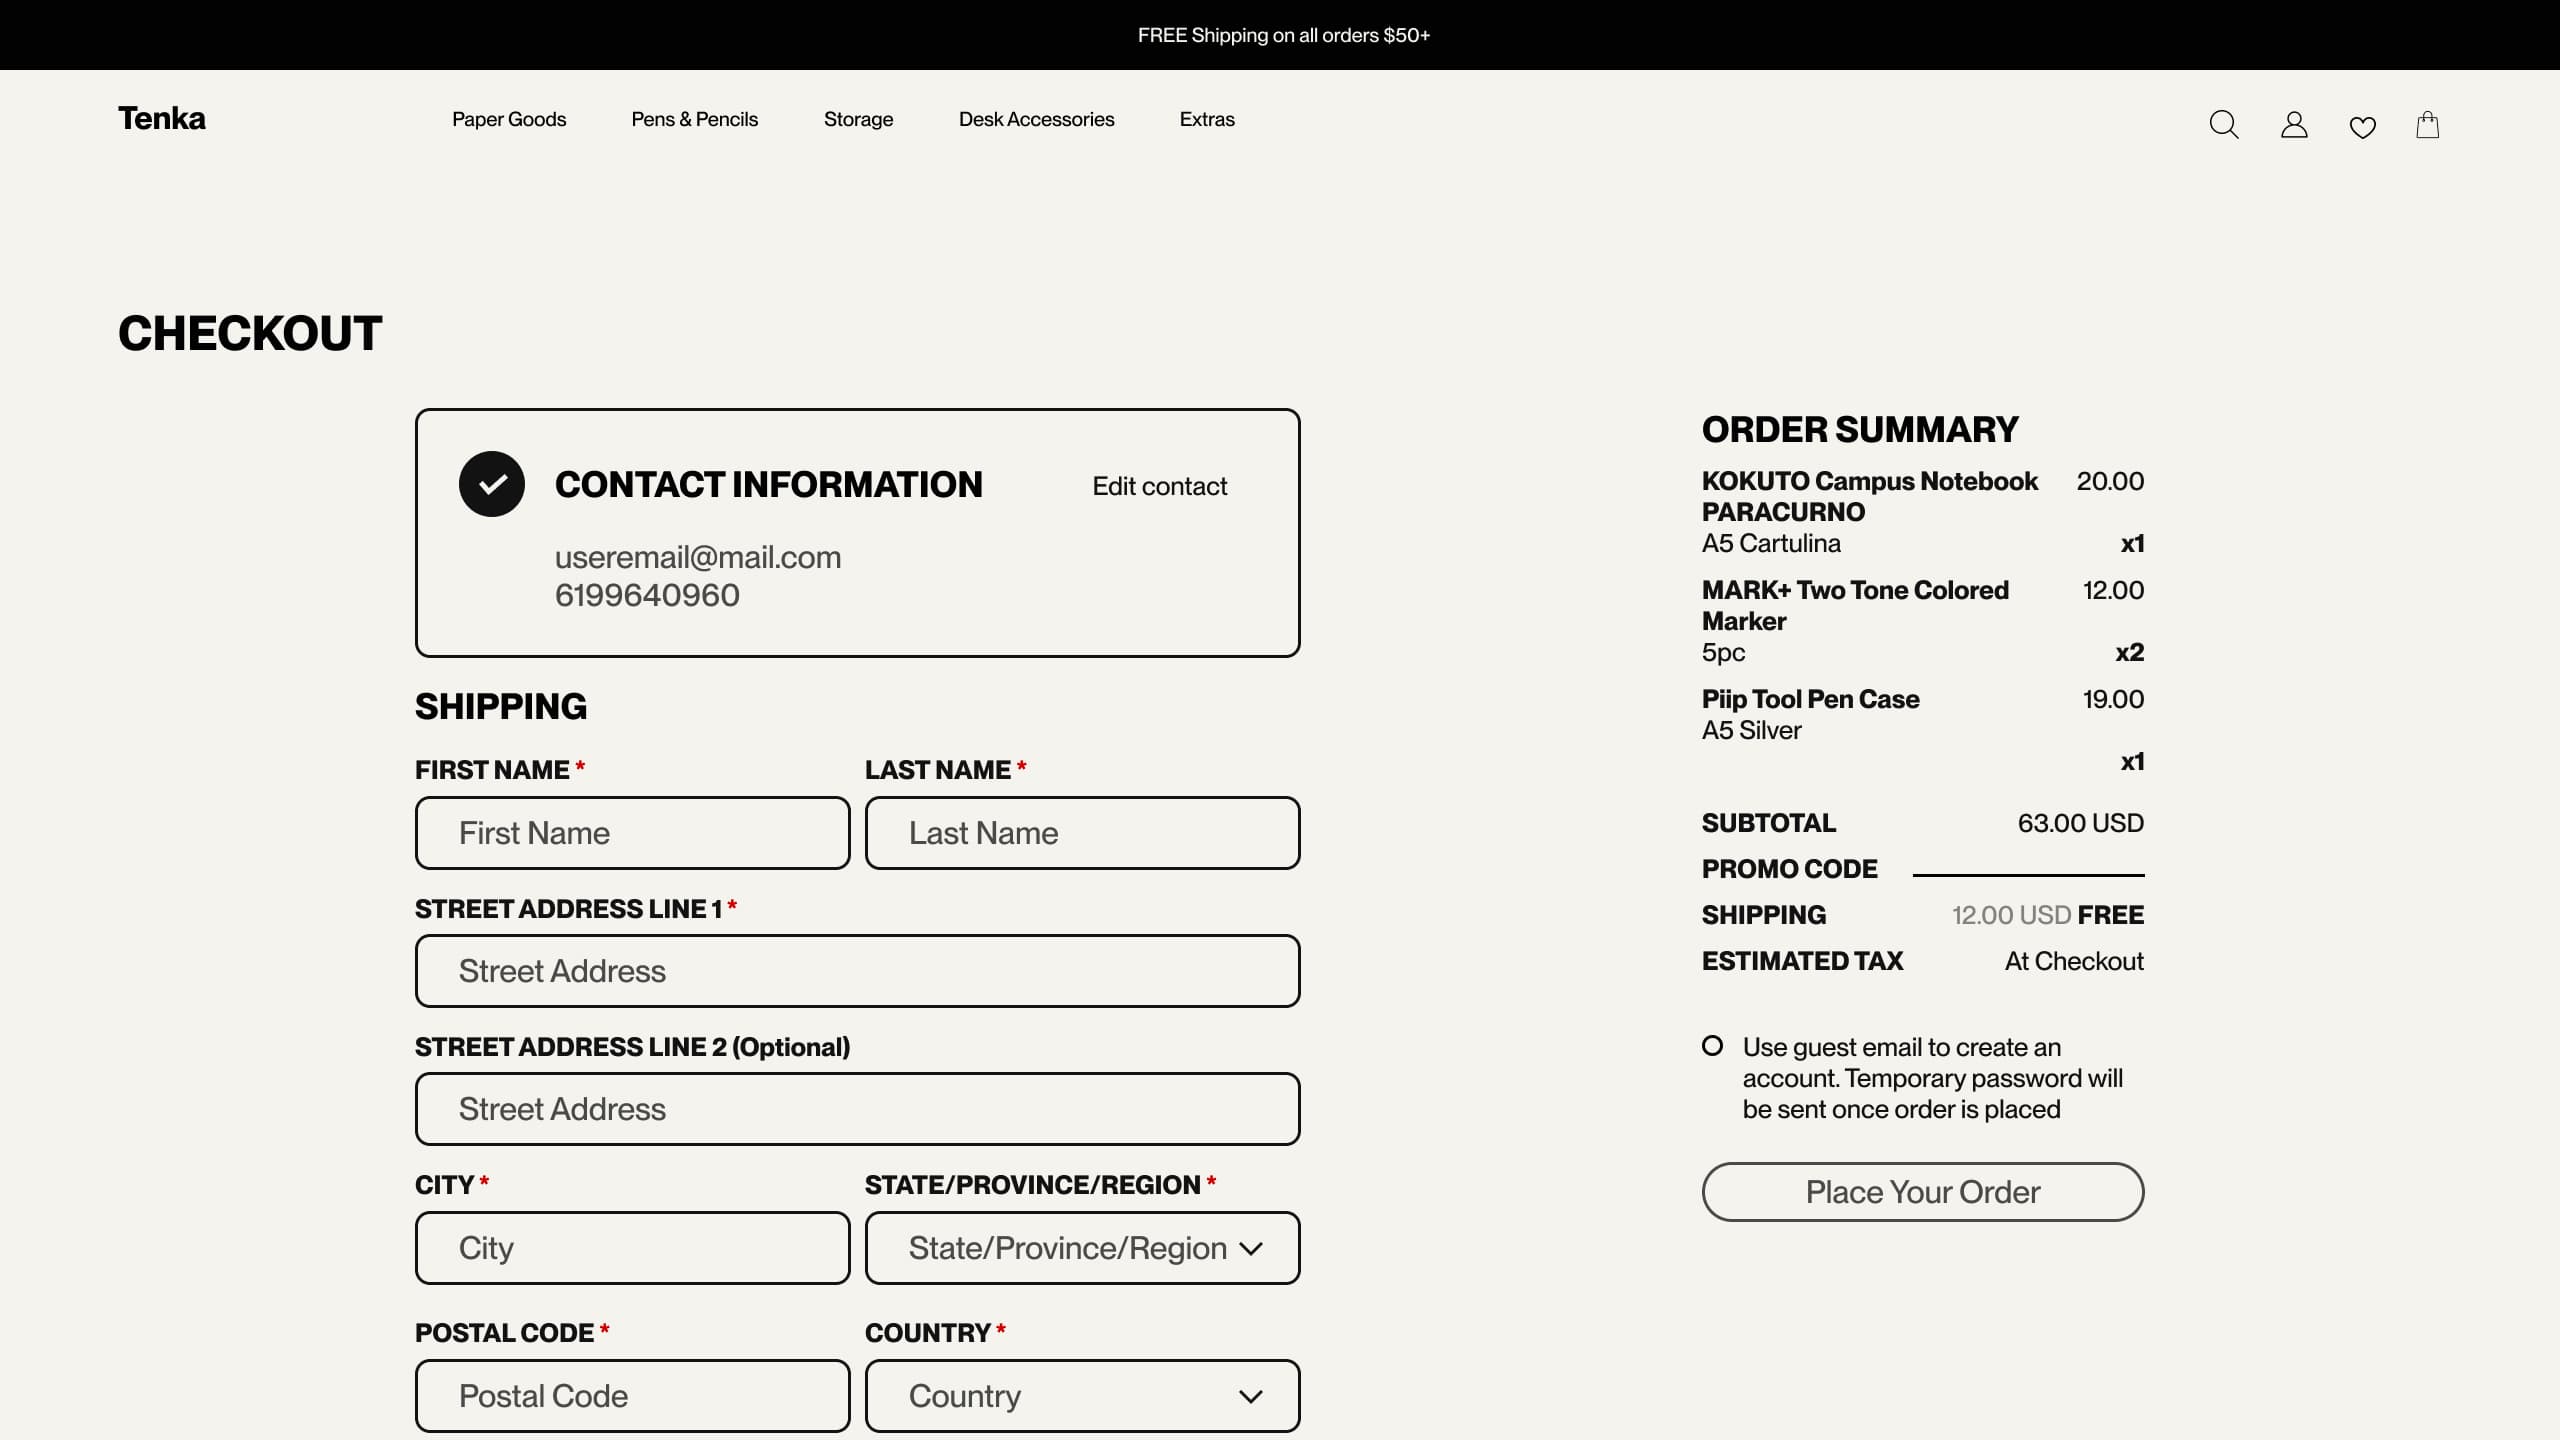
Task: Focus the City field
Action: (x=633, y=1248)
